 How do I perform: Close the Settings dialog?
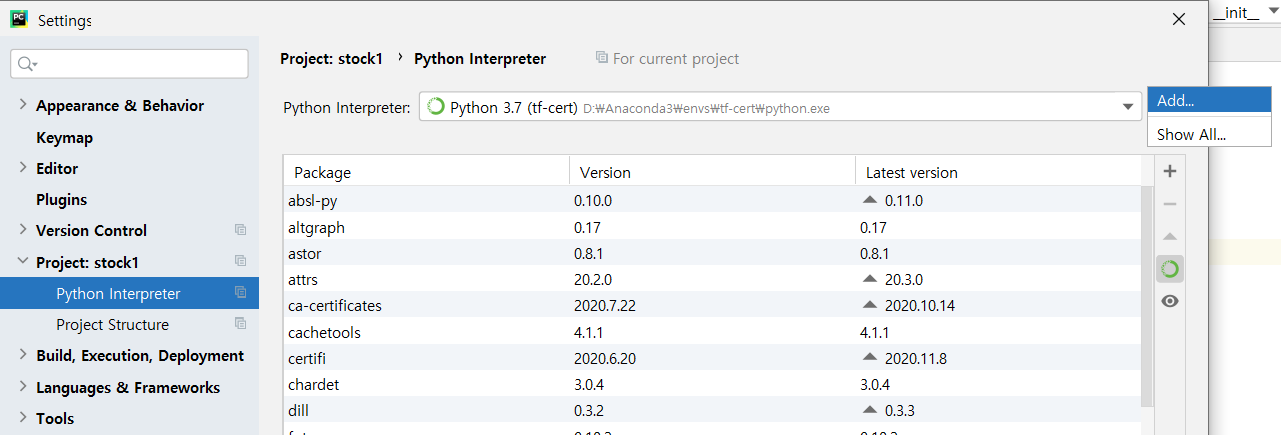[x=1179, y=19]
